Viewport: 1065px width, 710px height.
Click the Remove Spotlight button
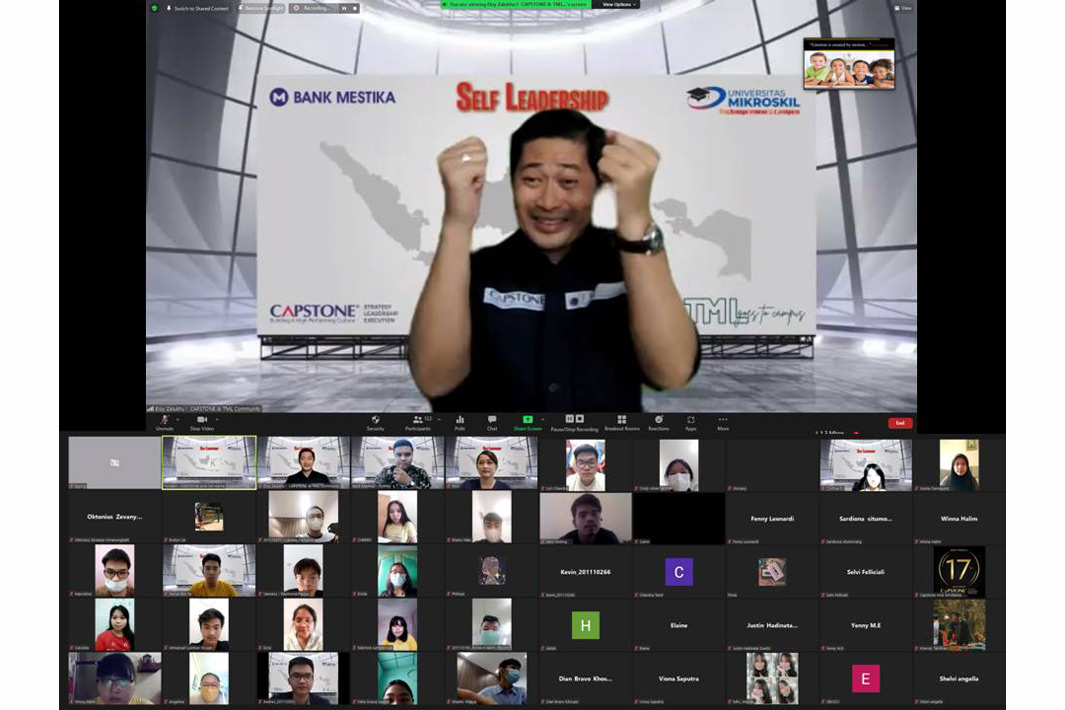click(261, 8)
